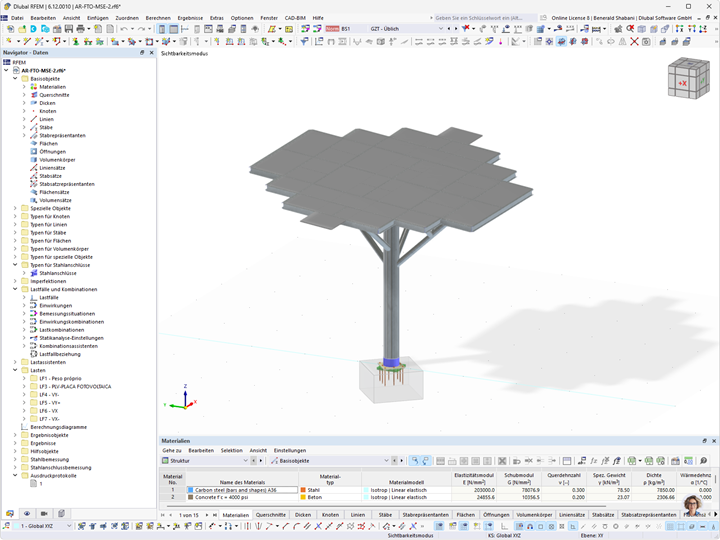
Task: Click the Save file toolbar icon
Action: tap(68, 29)
